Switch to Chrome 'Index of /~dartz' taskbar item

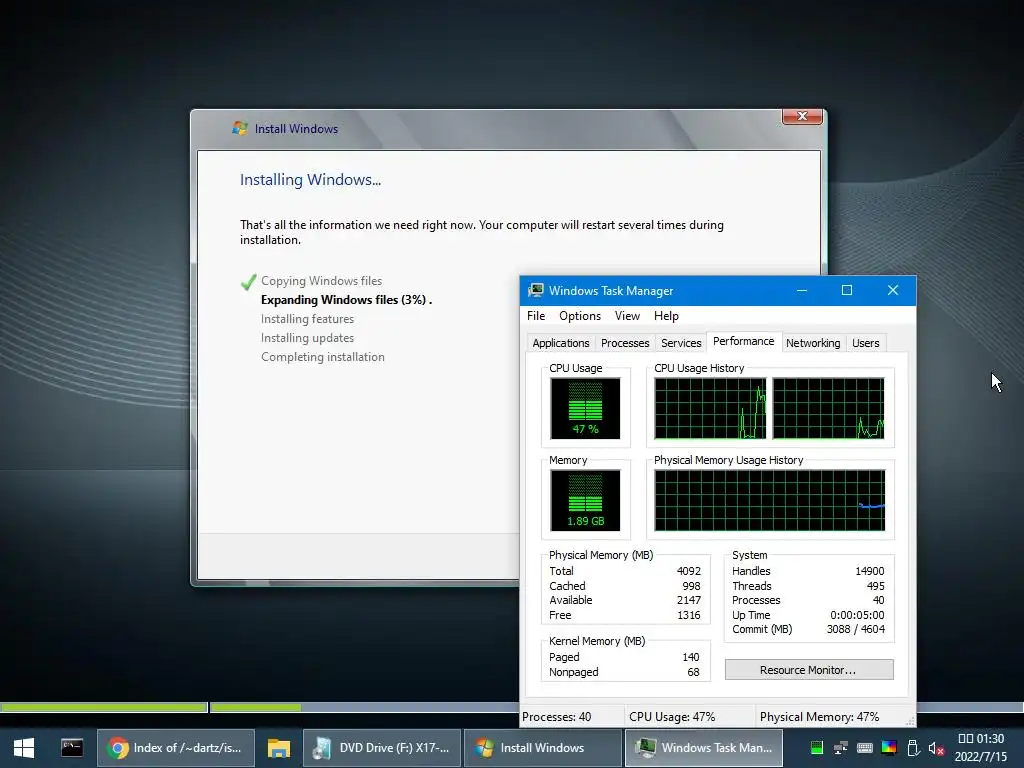(x=176, y=748)
